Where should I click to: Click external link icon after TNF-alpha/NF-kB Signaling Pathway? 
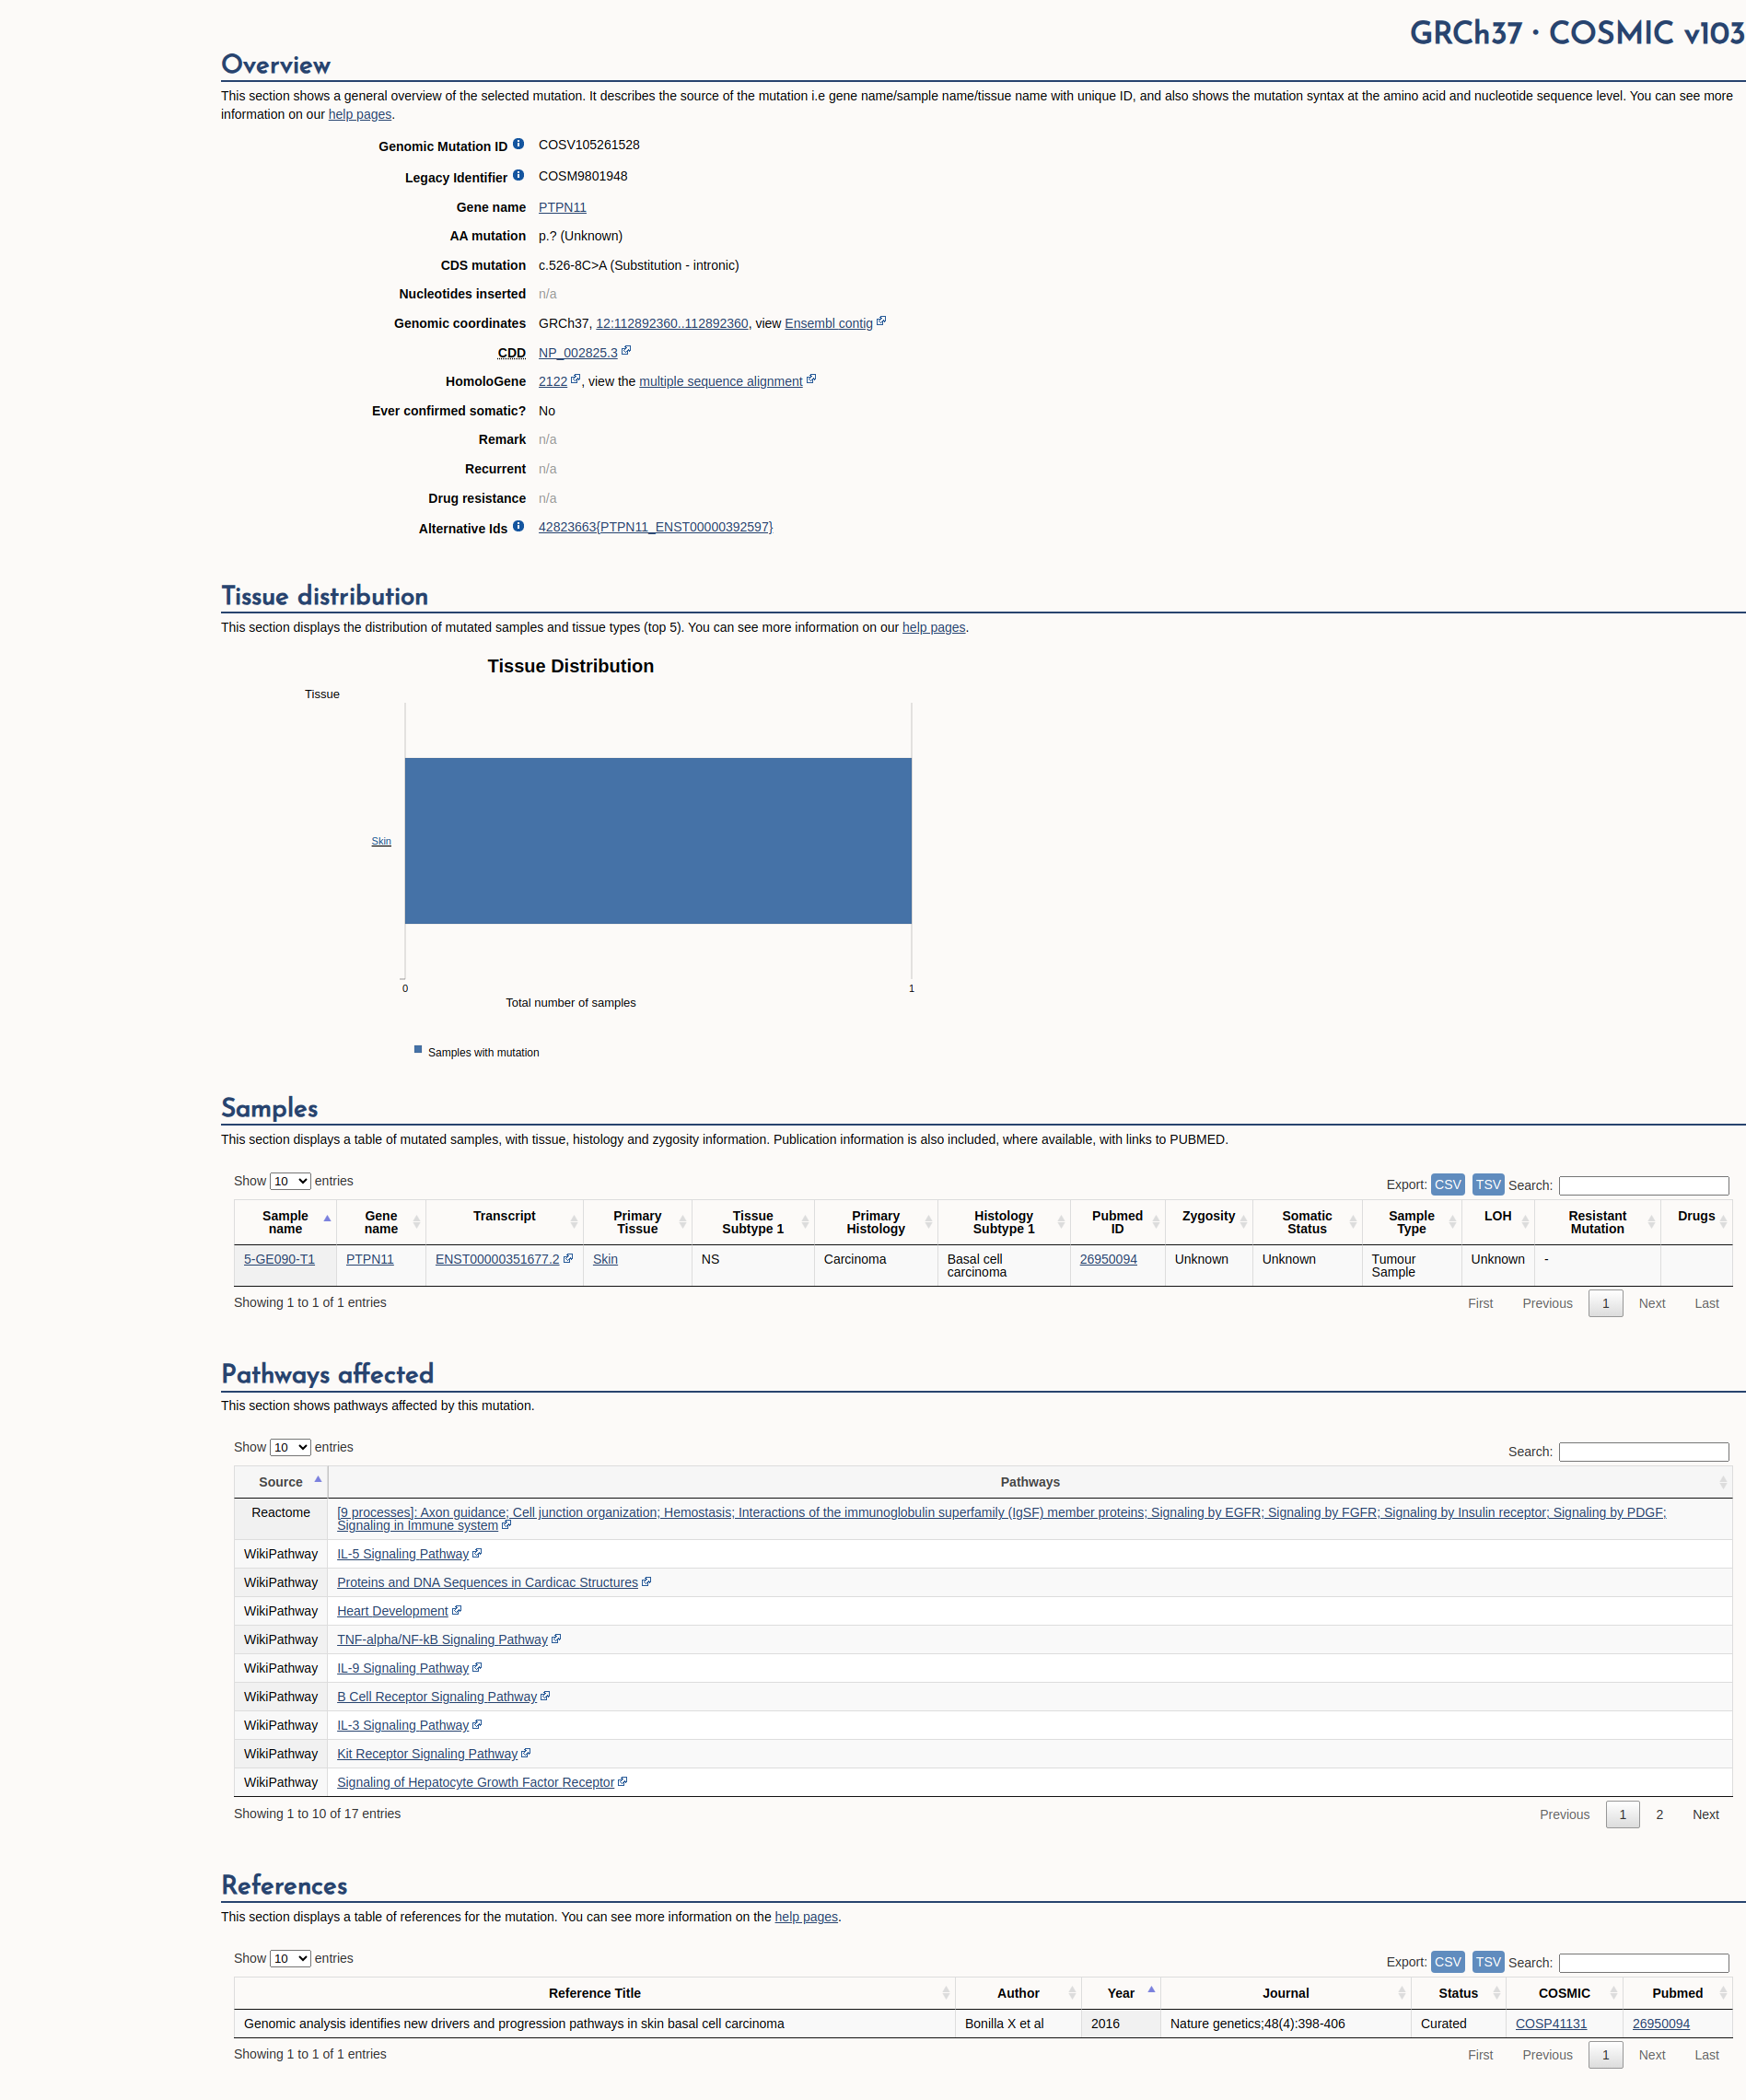(x=556, y=1638)
